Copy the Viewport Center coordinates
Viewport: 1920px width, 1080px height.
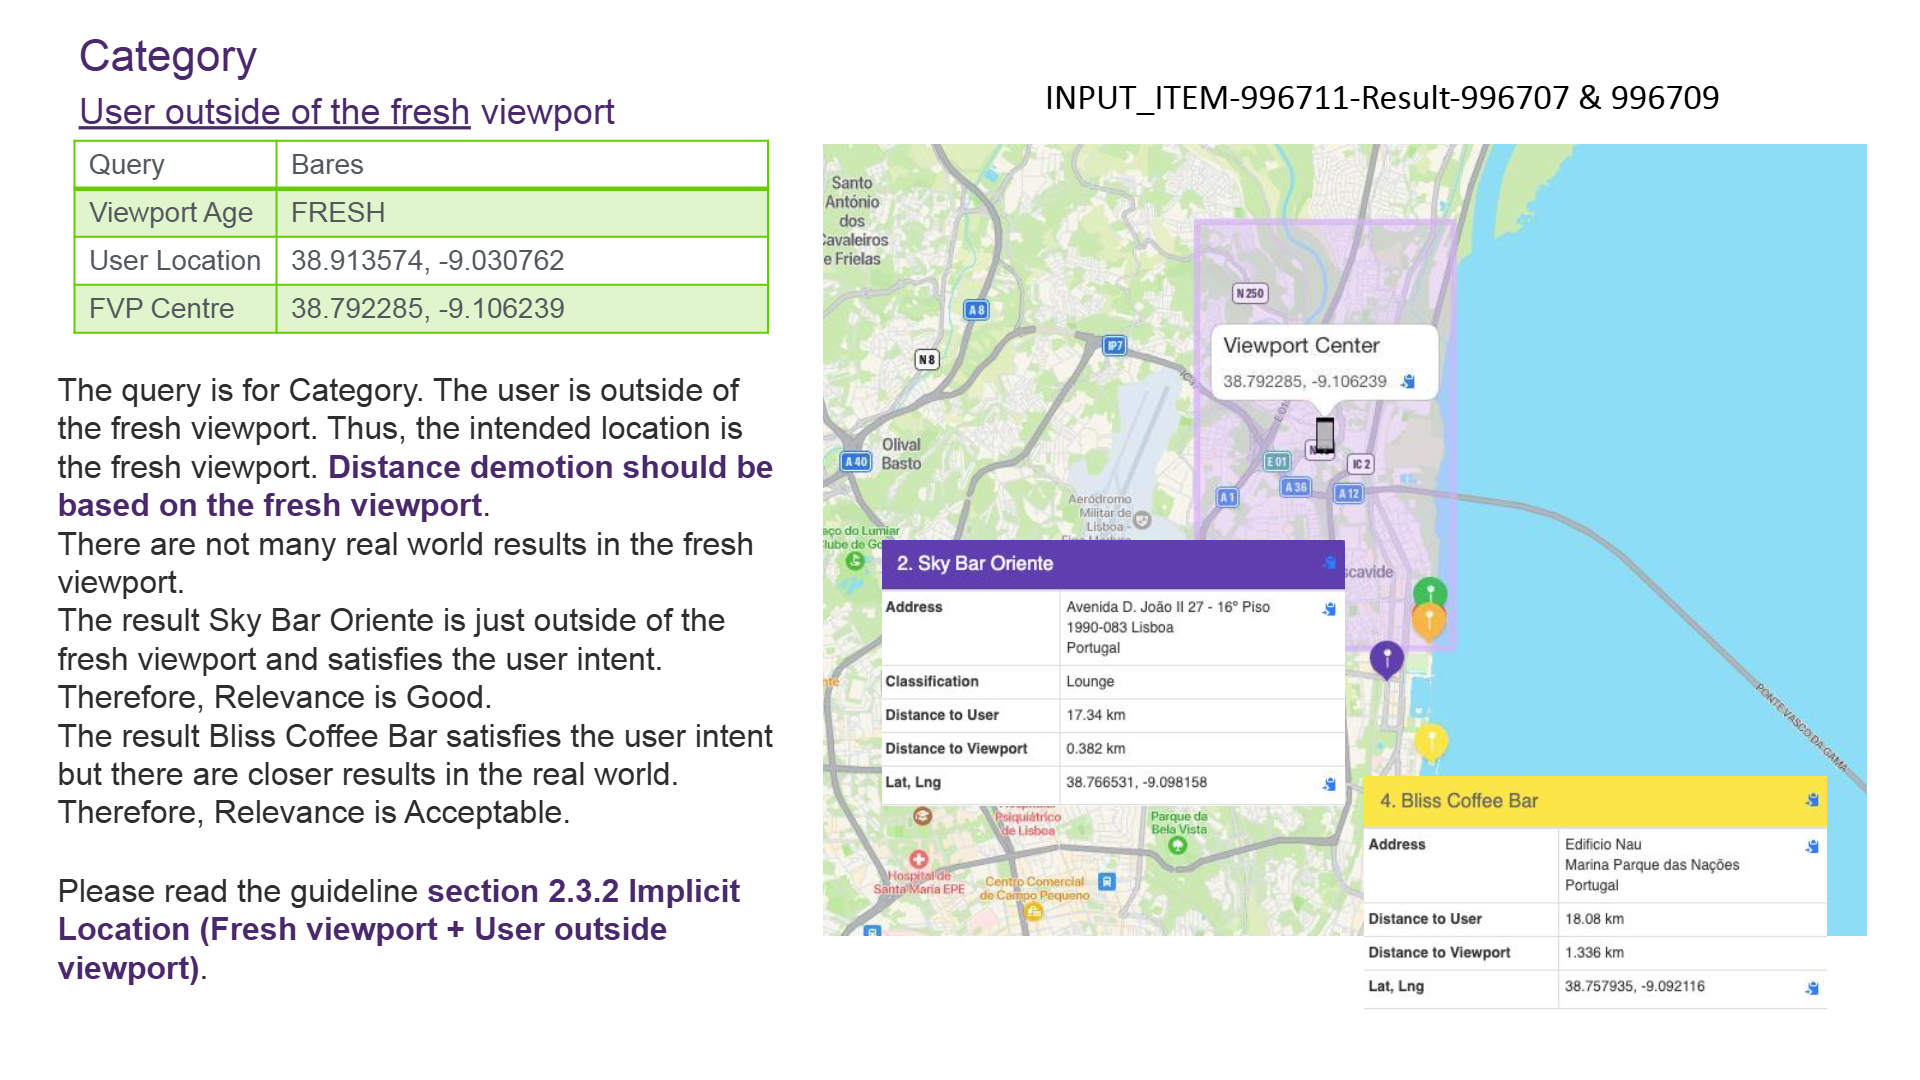pyautogui.click(x=1408, y=381)
